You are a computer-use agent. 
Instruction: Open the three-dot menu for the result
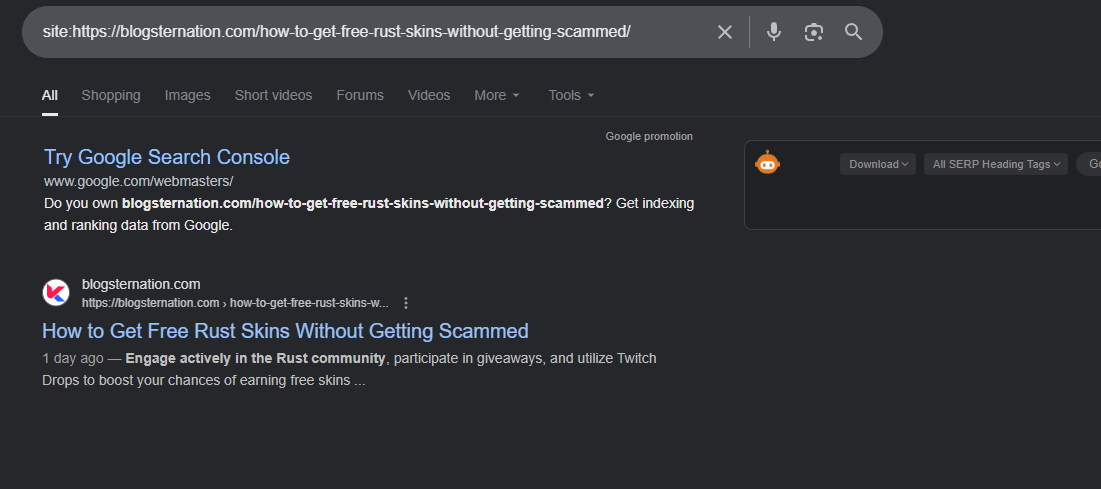(x=406, y=303)
